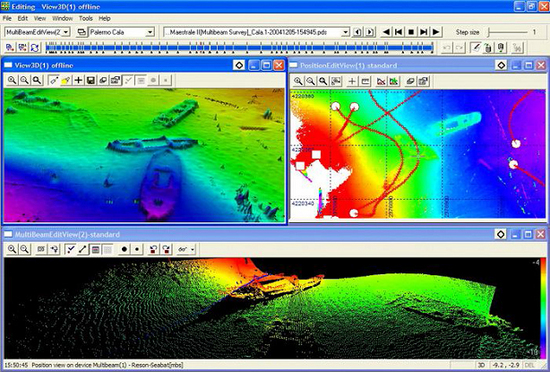Click the play forward arrow button
The width and height of the screenshot is (550, 372).
tap(436, 32)
